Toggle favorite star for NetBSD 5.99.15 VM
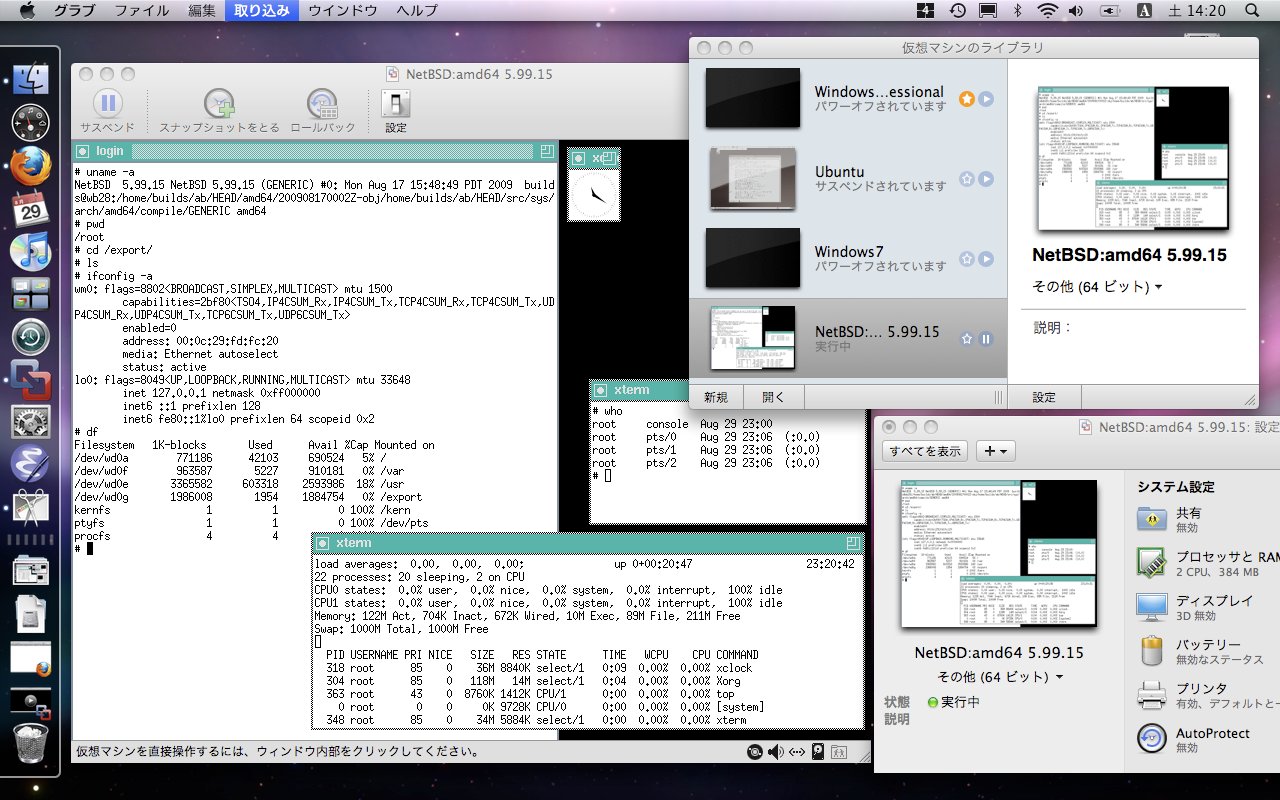Viewport: 1280px width, 800px height. coord(967,339)
